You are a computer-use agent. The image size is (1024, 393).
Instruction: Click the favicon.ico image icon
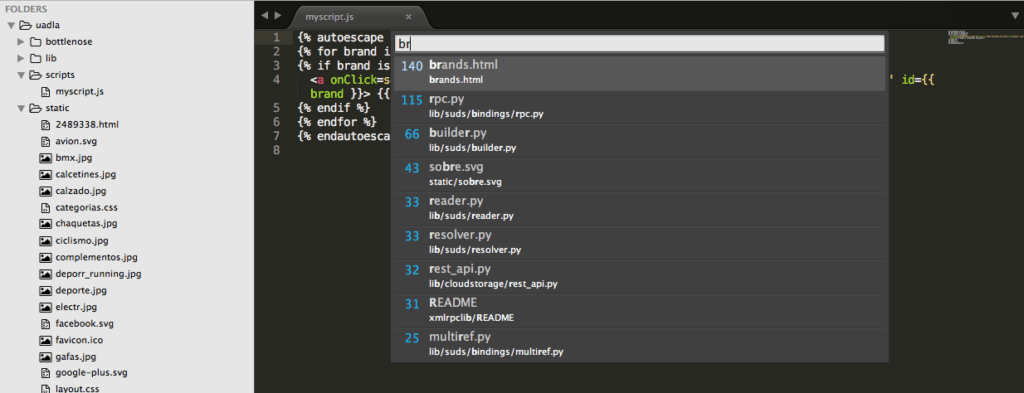pos(45,340)
